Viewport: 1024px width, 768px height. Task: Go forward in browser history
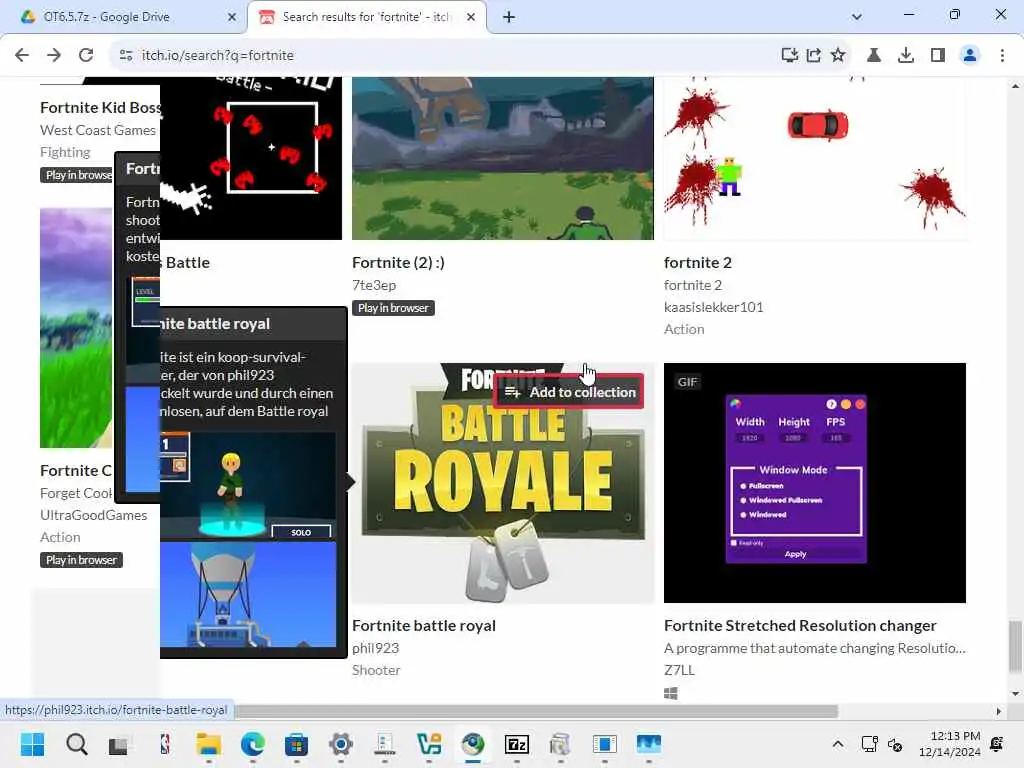click(54, 56)
